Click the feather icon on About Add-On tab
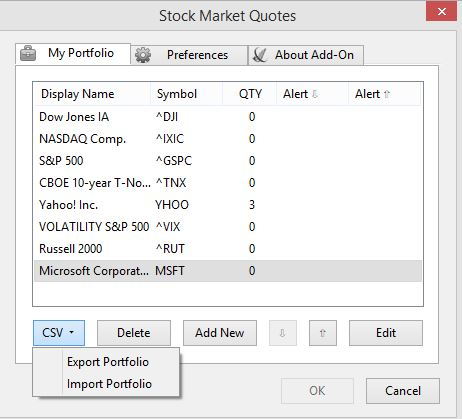The width and height of the screenshot is (462, 419). click(x=260, y=55)
